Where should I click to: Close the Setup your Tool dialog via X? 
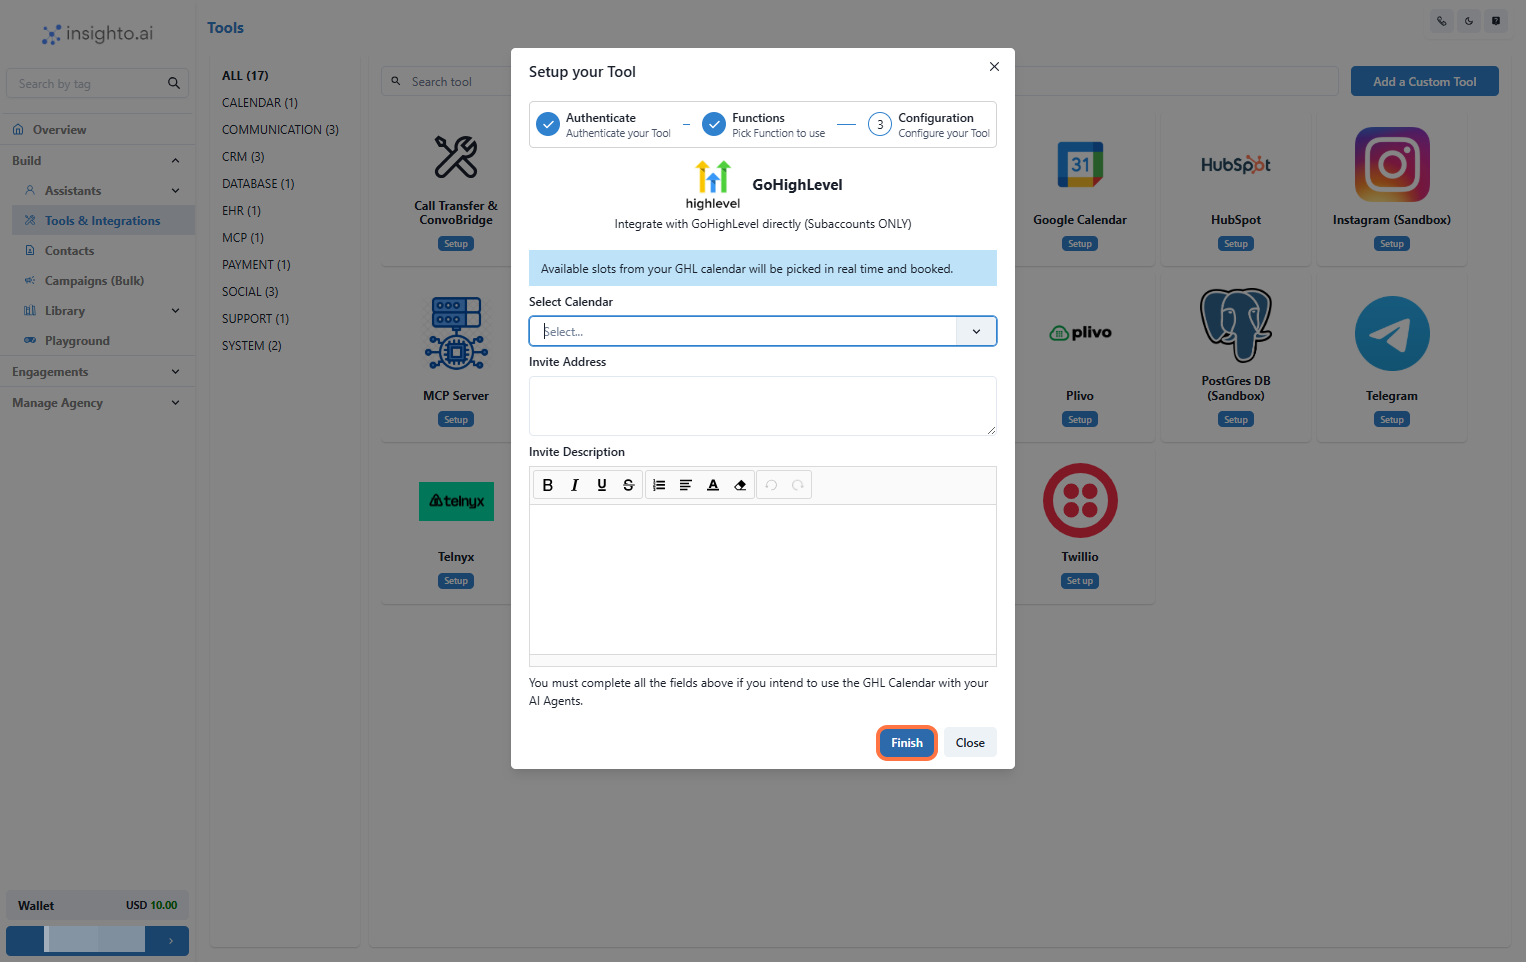click(994, 67)
